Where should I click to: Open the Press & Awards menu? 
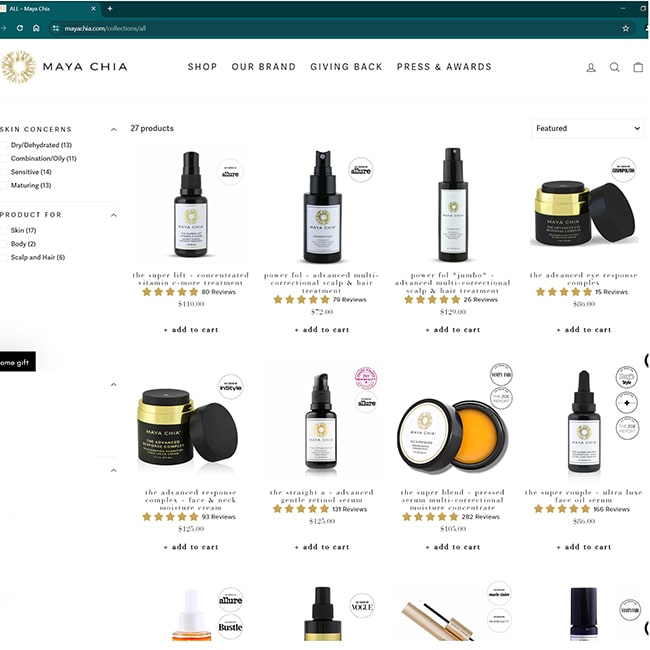coord(444,67)
